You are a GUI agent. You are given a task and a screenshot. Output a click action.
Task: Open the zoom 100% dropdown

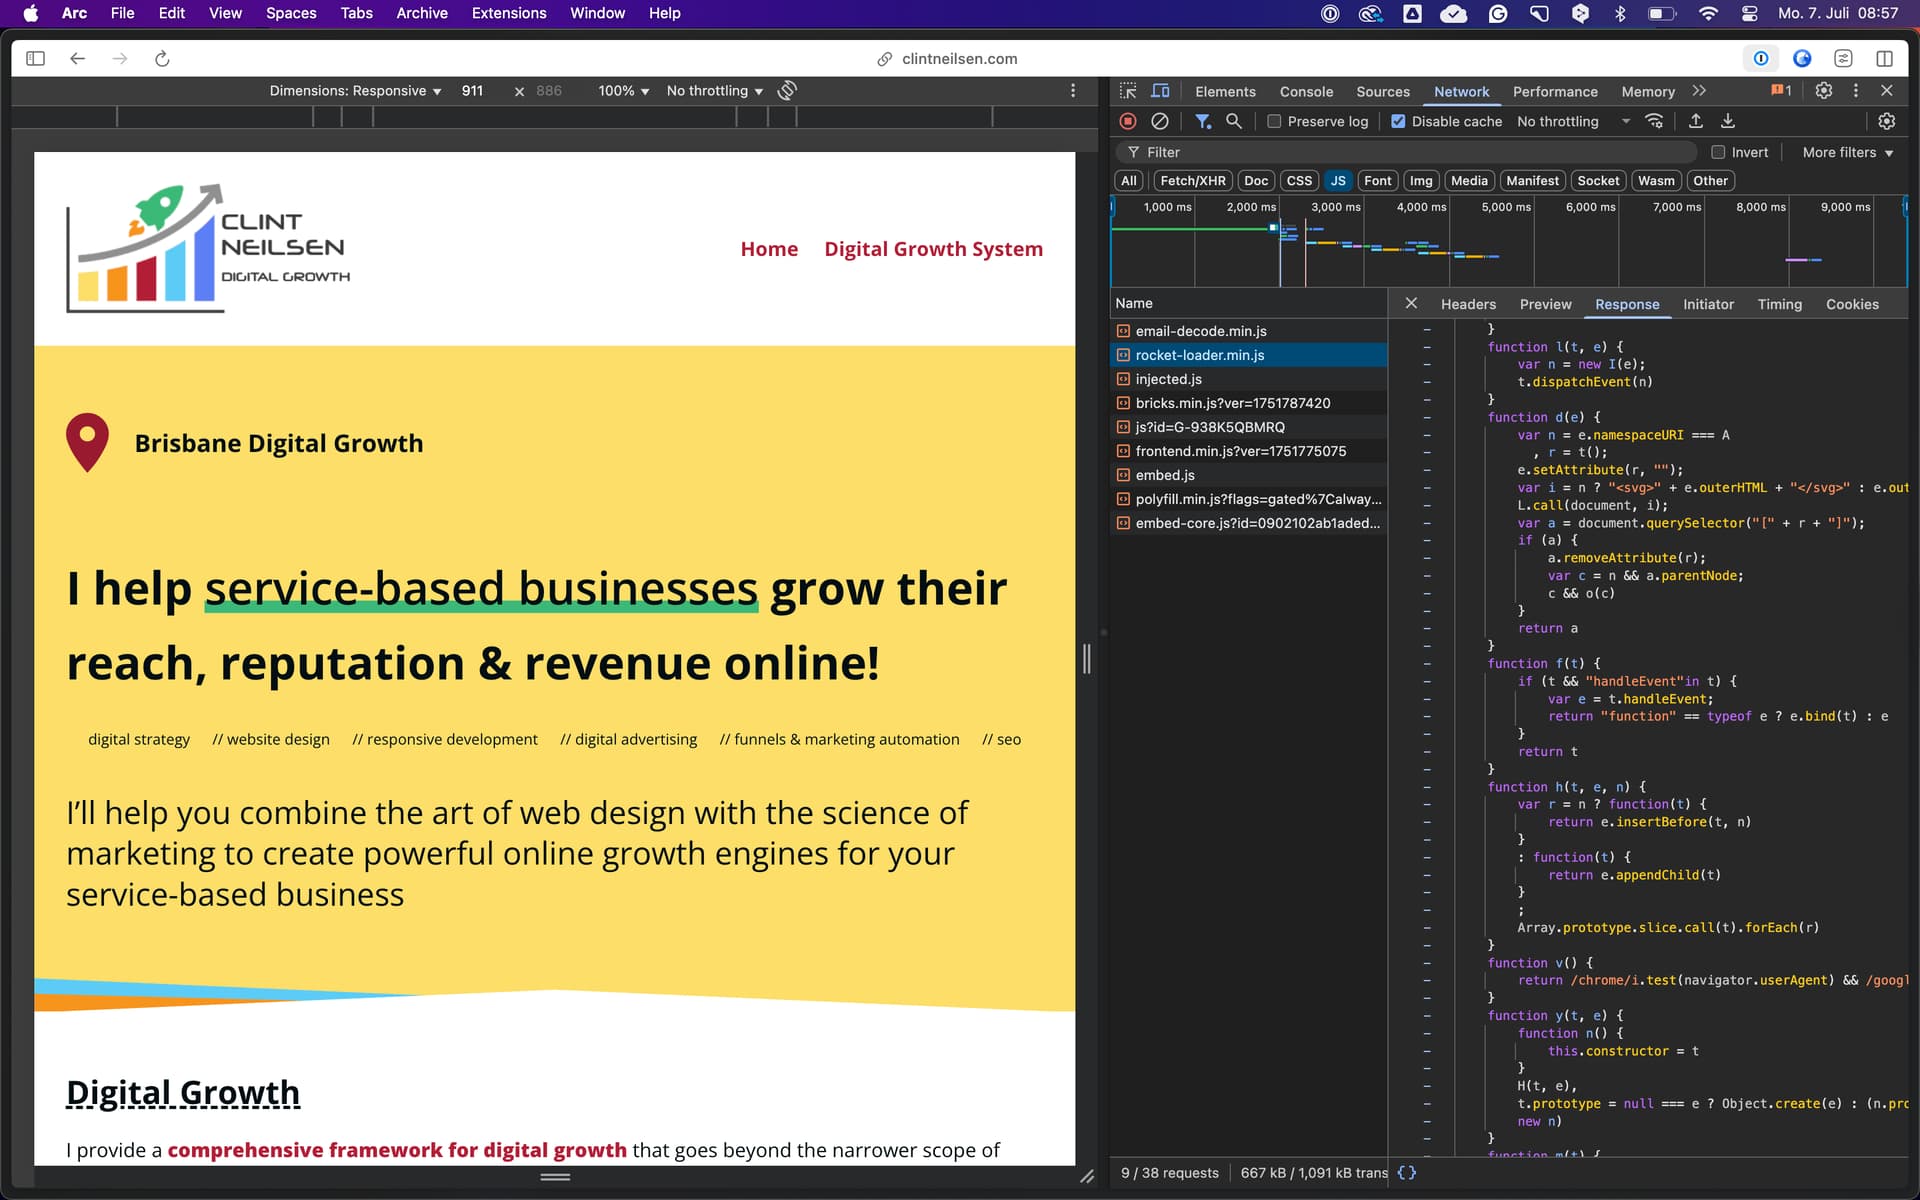pos(623,91)
